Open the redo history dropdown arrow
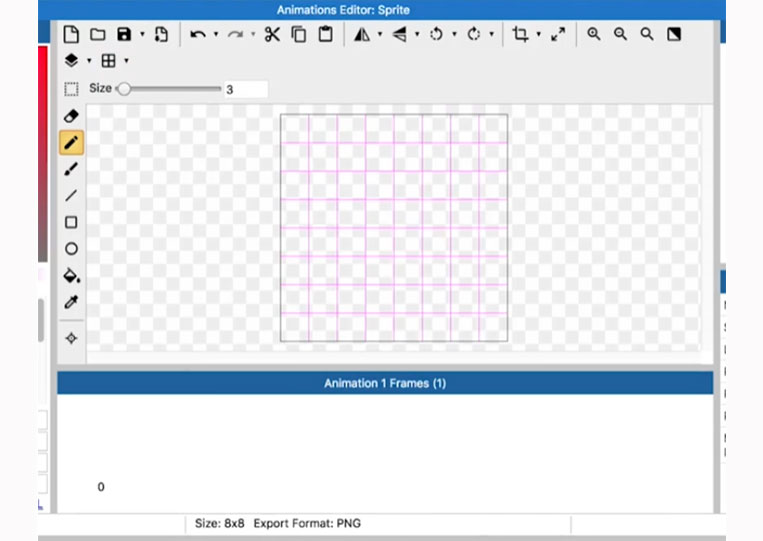Viewport: 763px width, 541px height. click(254, 35)
